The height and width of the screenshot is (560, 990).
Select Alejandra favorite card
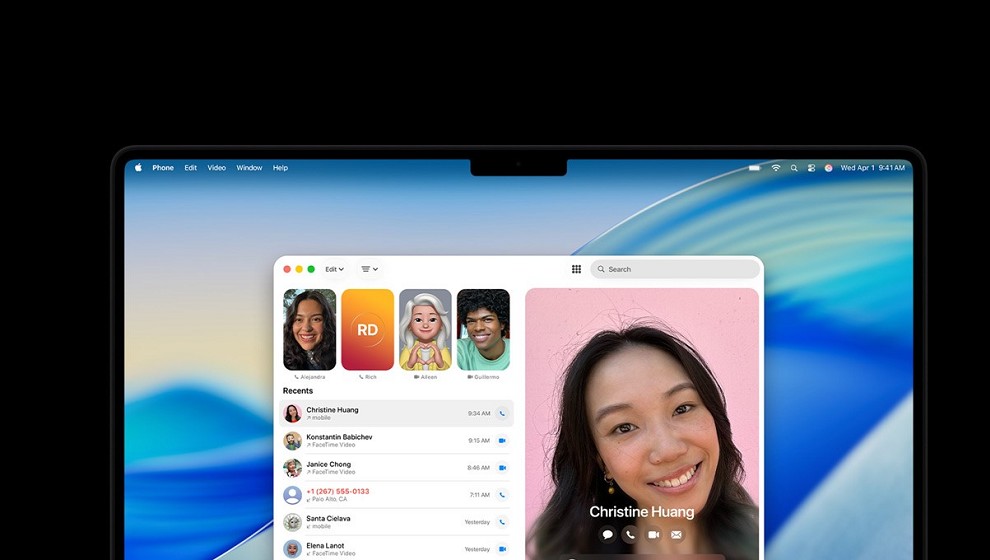tap(309, 330)
